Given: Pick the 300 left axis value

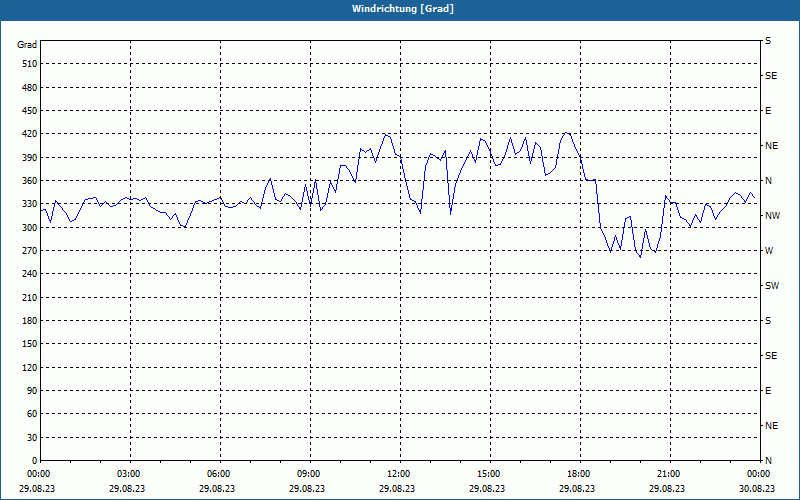Looking at the screenshot, I should [30, 228].
